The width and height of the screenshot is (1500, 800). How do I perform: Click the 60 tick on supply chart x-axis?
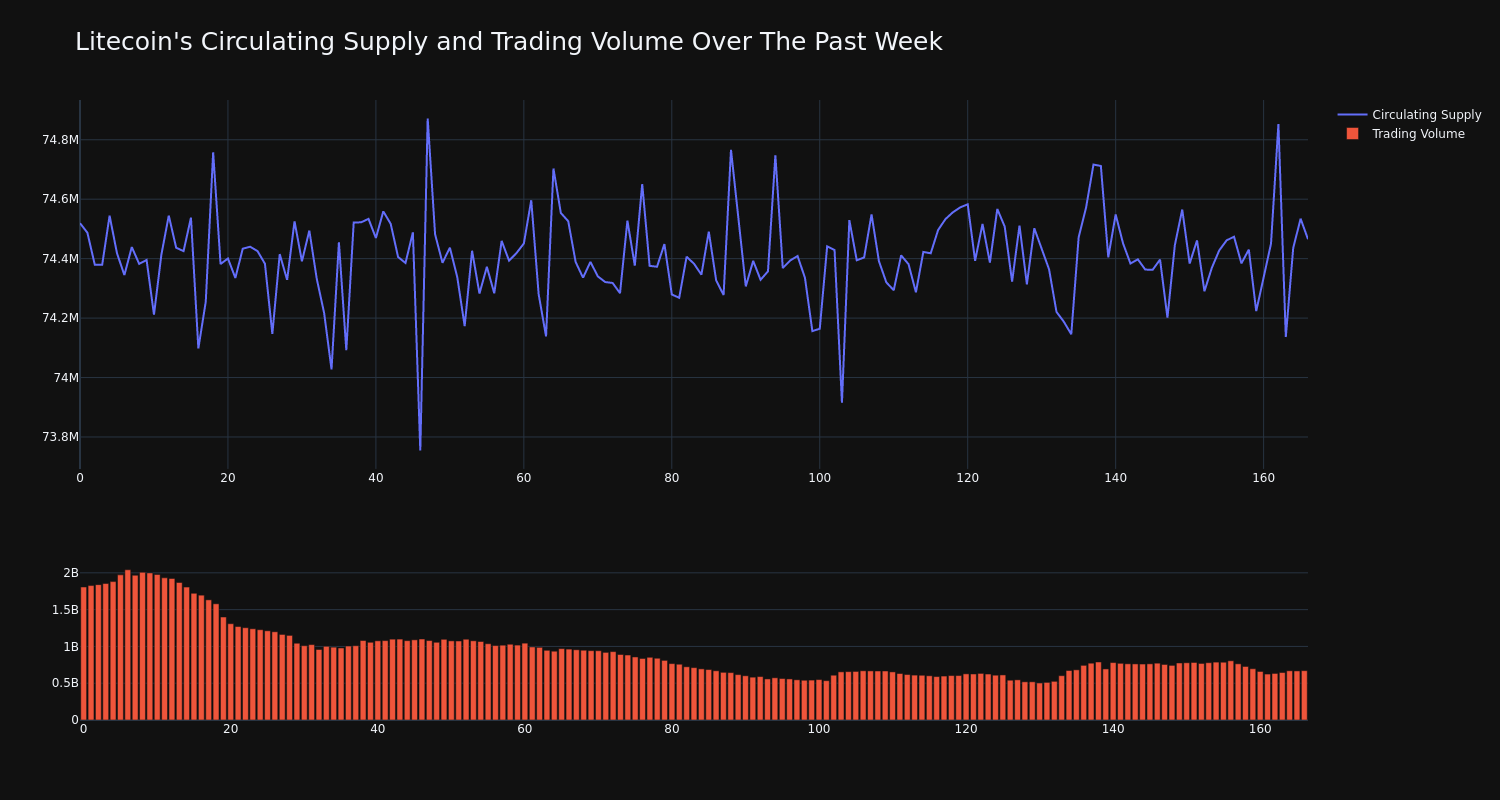524,478
